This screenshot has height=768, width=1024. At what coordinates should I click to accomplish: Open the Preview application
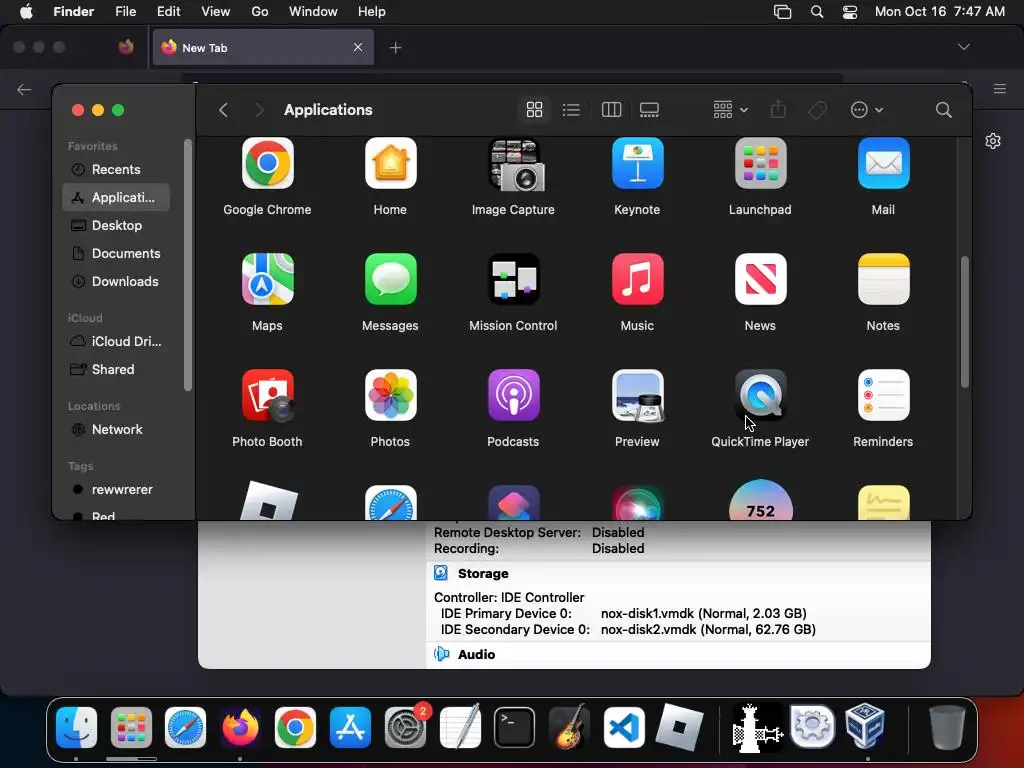[637, 396]
